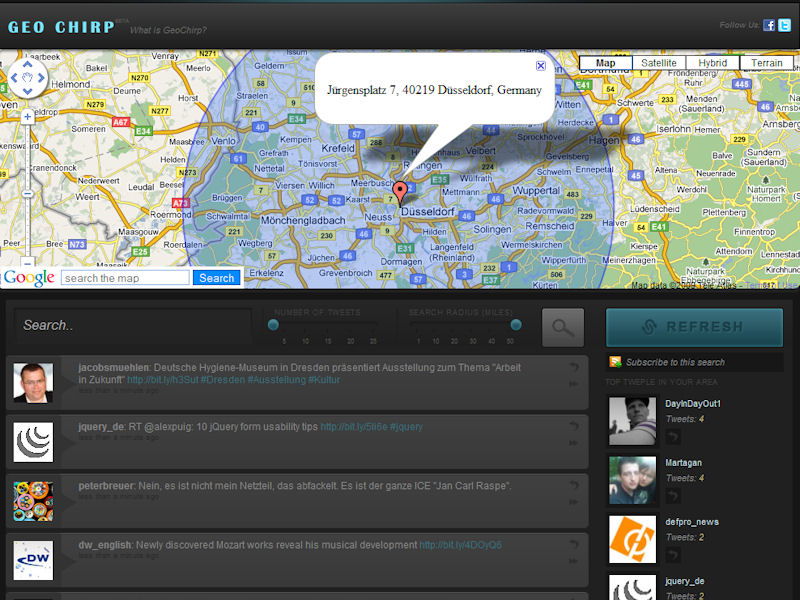
Task: Click the Refresh button
Action: 694,327
